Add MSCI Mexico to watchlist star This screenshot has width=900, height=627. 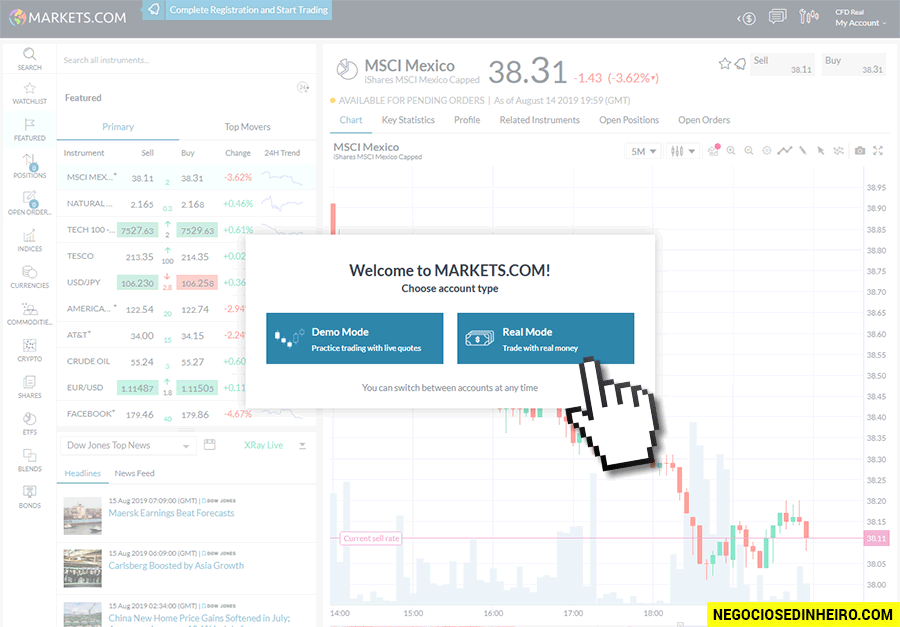[x=724, y=64]
